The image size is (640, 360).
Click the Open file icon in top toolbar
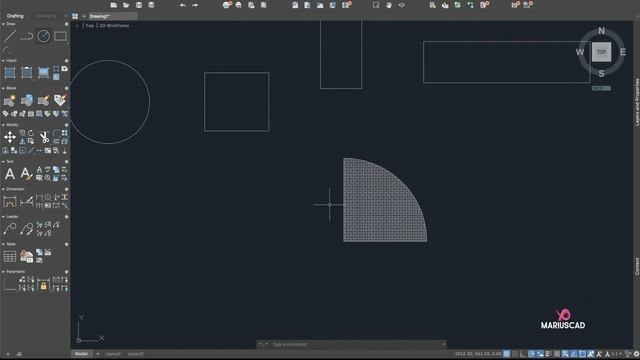click(x=126, y=5)
